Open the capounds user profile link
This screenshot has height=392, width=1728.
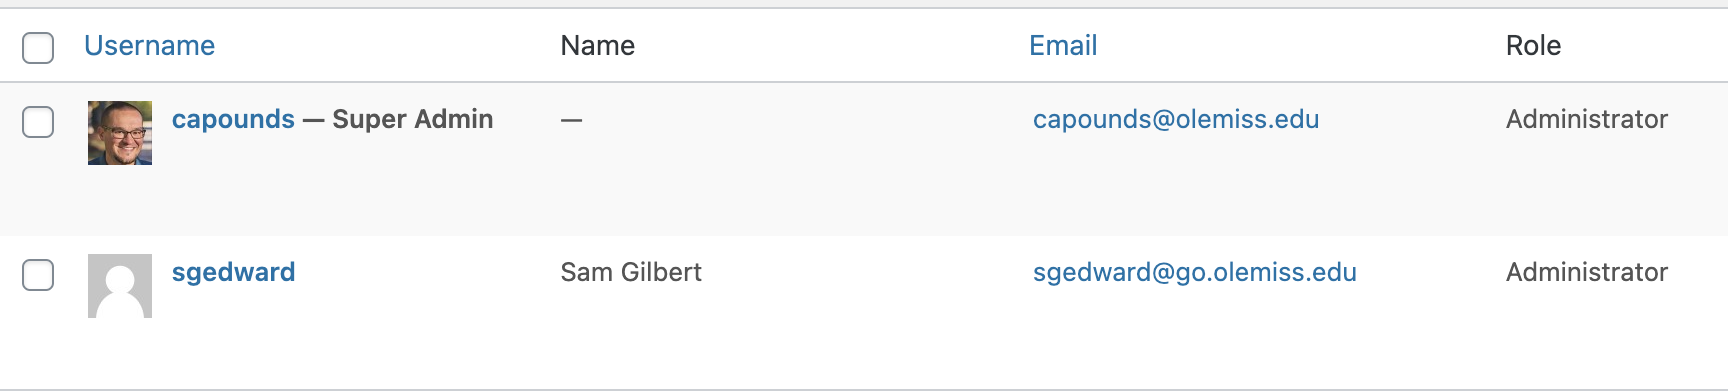tap(233, 119)
